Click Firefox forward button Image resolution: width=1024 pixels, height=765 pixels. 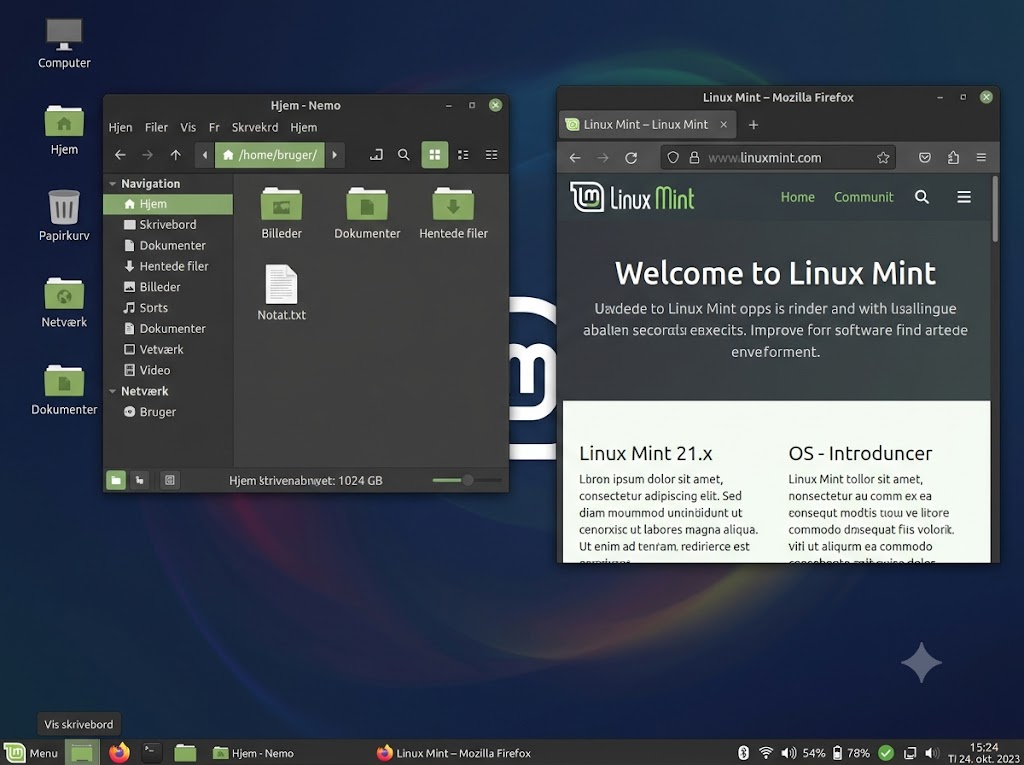(603, 158)
